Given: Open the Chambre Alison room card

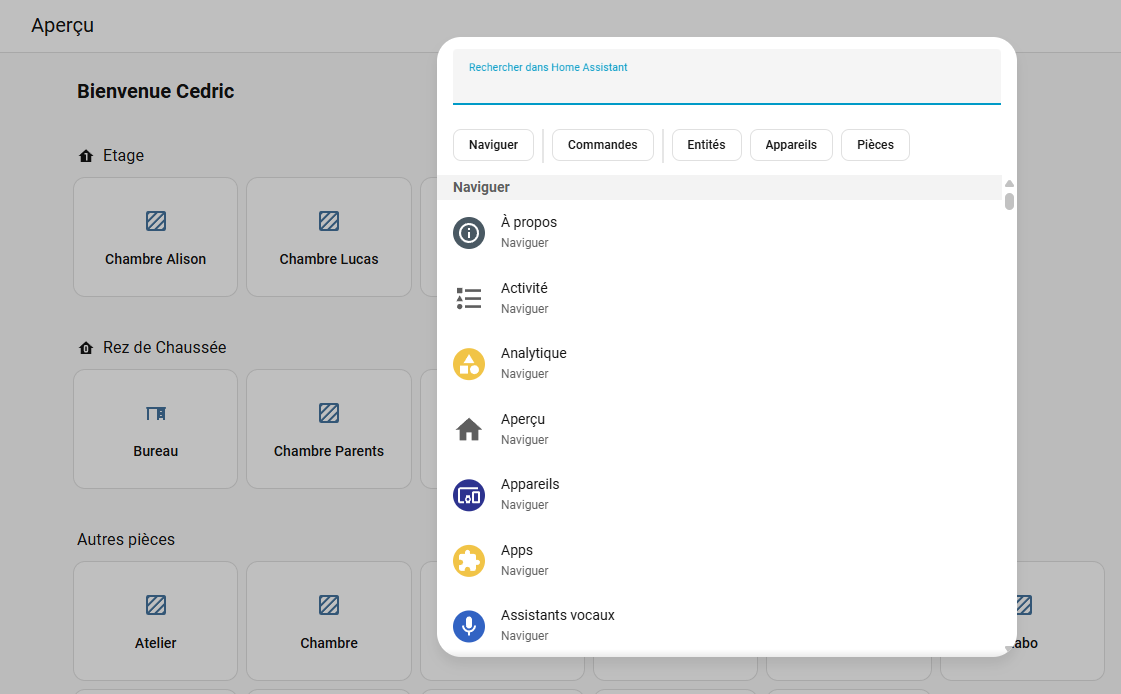Looking at the screenshot, I should (156, 238).
